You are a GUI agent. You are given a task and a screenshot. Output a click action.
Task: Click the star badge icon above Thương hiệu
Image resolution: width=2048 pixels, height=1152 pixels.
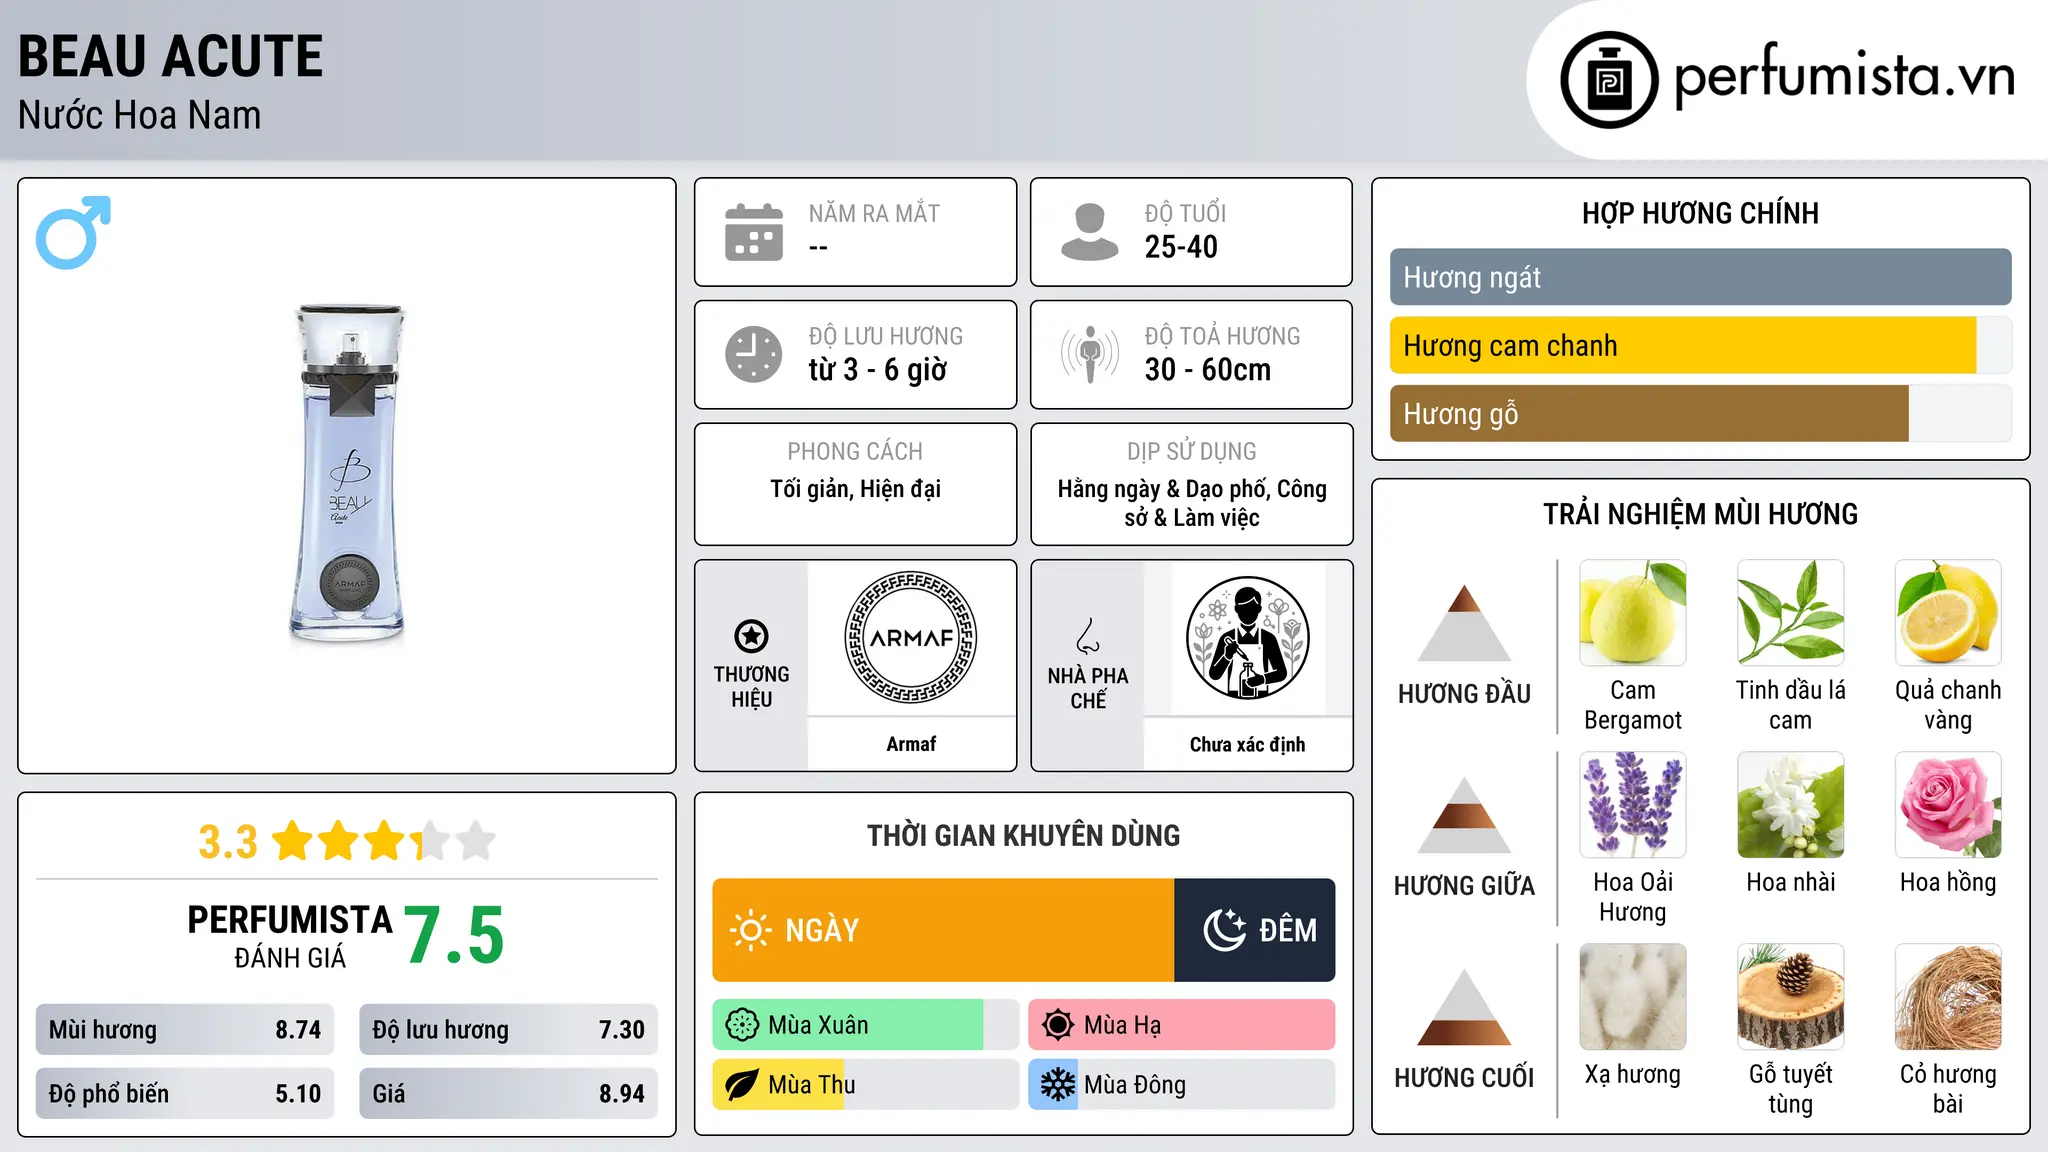coord(751,636)
